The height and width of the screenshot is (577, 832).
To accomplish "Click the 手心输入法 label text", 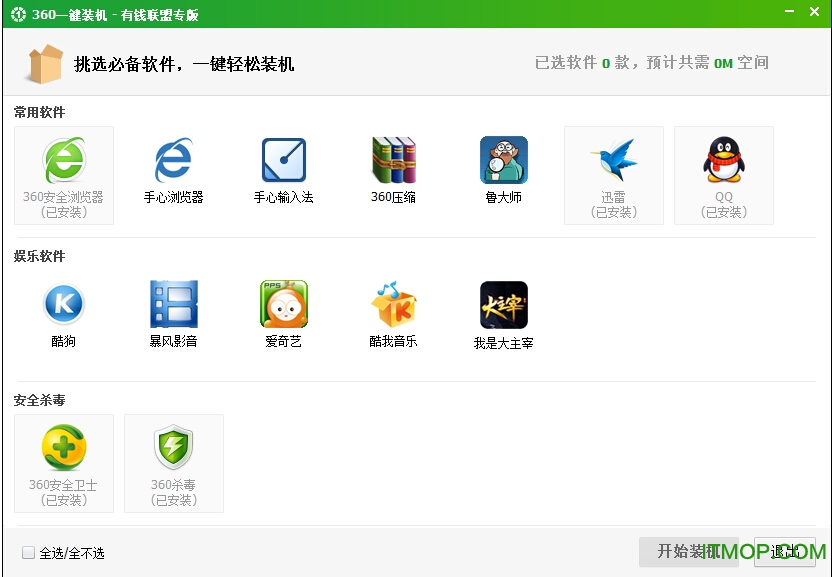I will point(284,197).
